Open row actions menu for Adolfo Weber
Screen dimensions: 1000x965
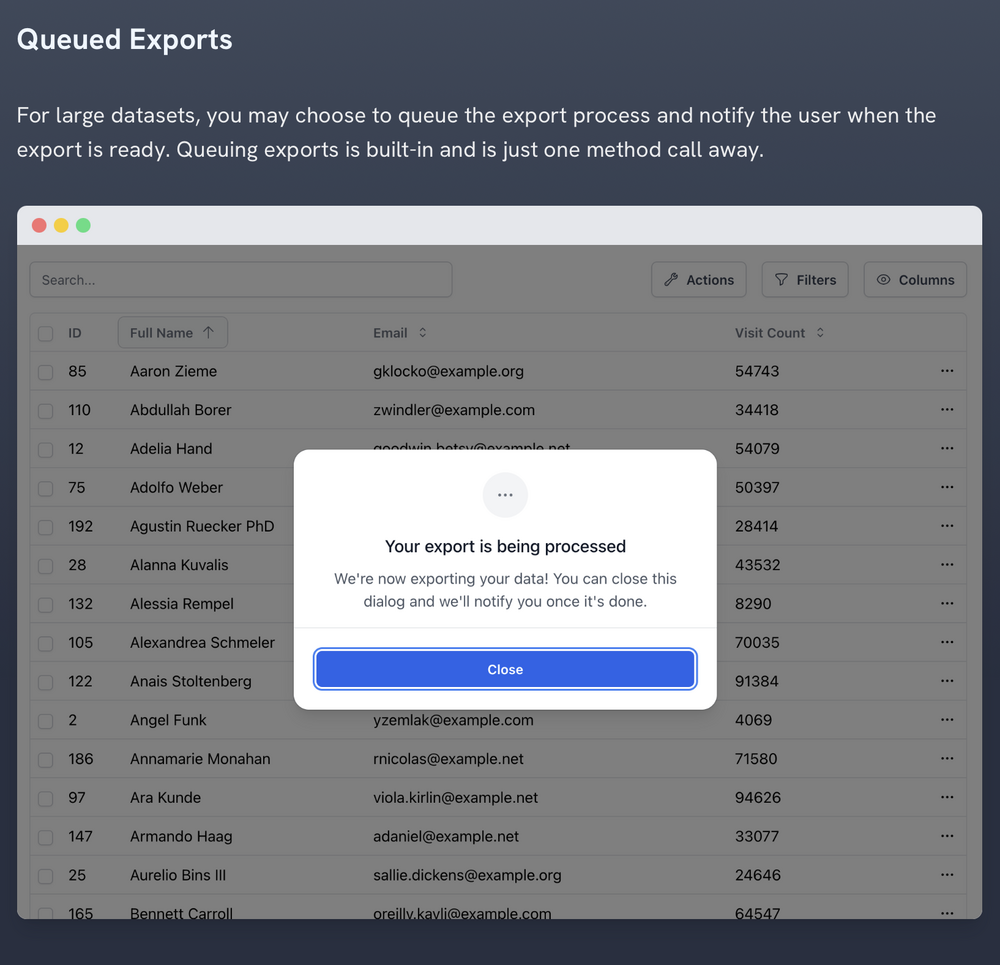[x=946, y=487]
